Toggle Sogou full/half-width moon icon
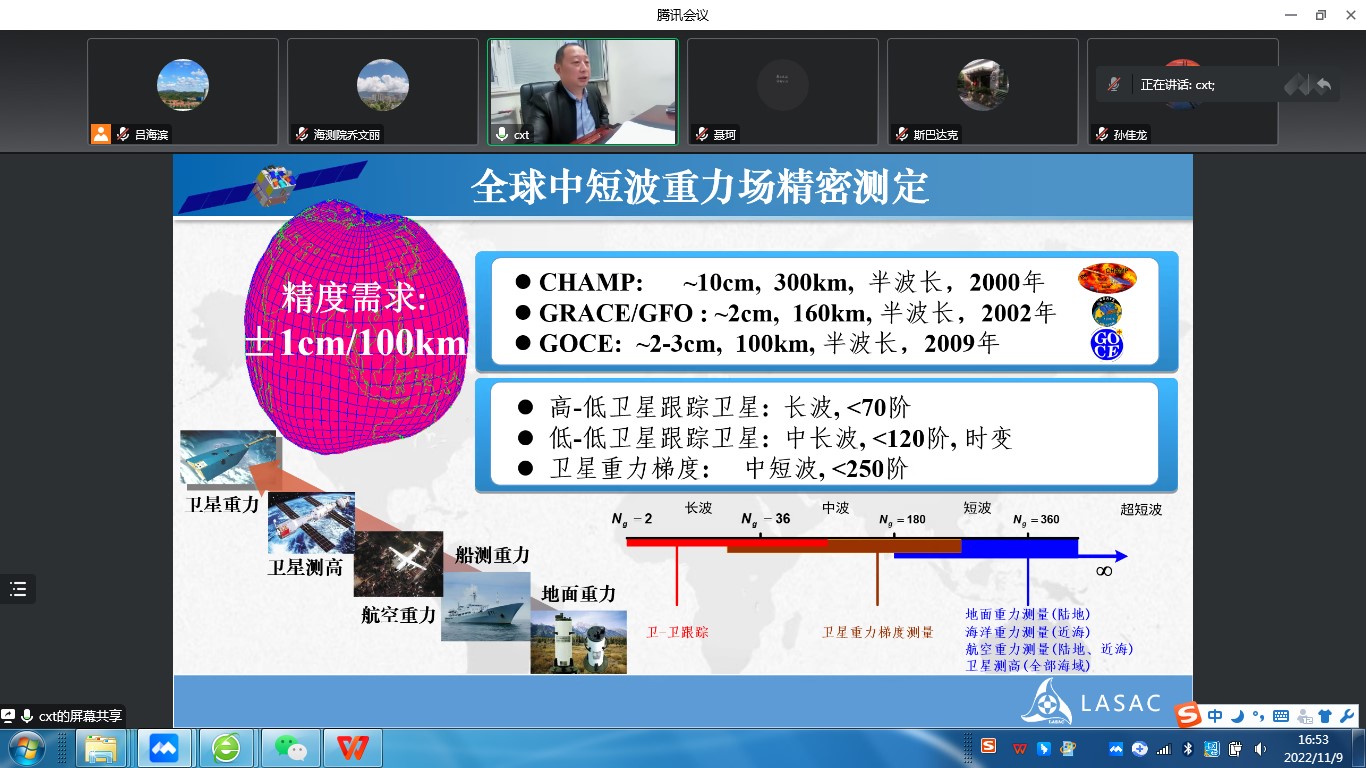Viewport: 1366px width, 768px height. click(x=1238, y=716)
